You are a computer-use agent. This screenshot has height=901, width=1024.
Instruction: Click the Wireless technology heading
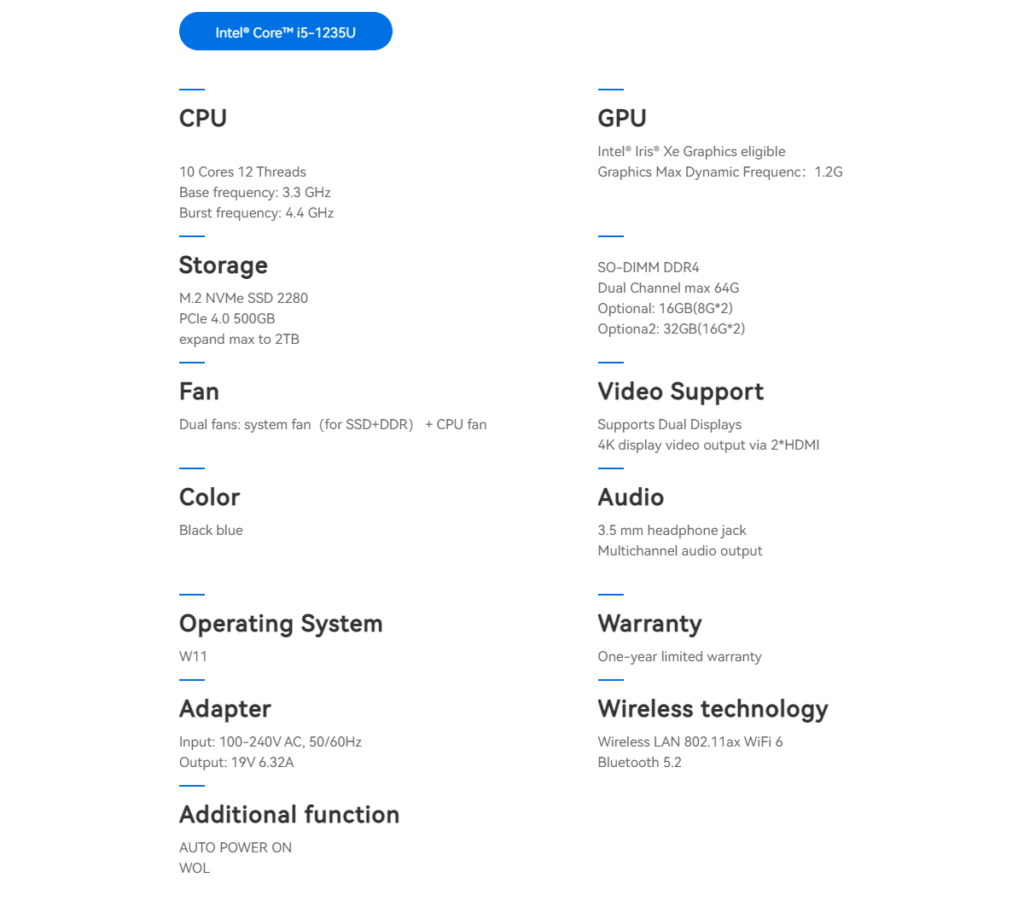coord(712,709)
